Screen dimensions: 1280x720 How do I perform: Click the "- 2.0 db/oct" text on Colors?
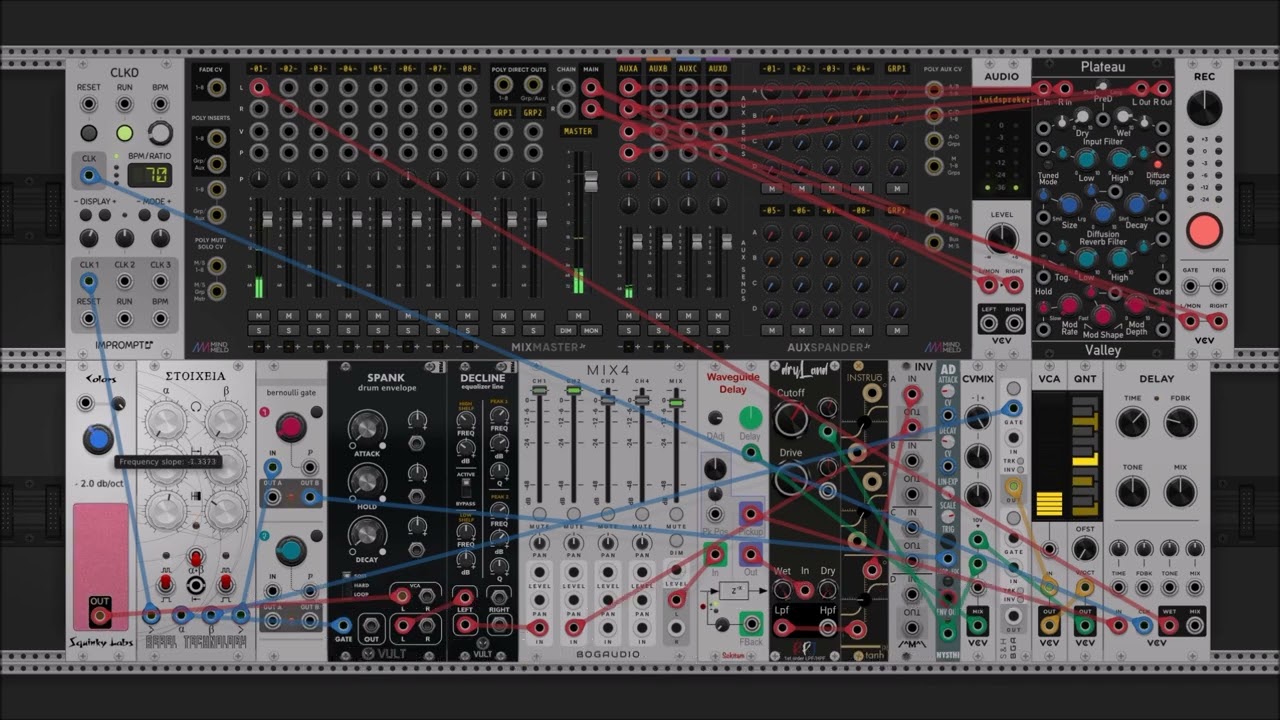tap(100, 484)
